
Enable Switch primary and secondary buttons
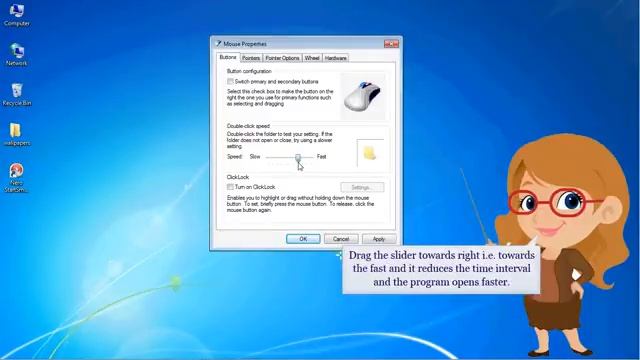tap(230, 82)
